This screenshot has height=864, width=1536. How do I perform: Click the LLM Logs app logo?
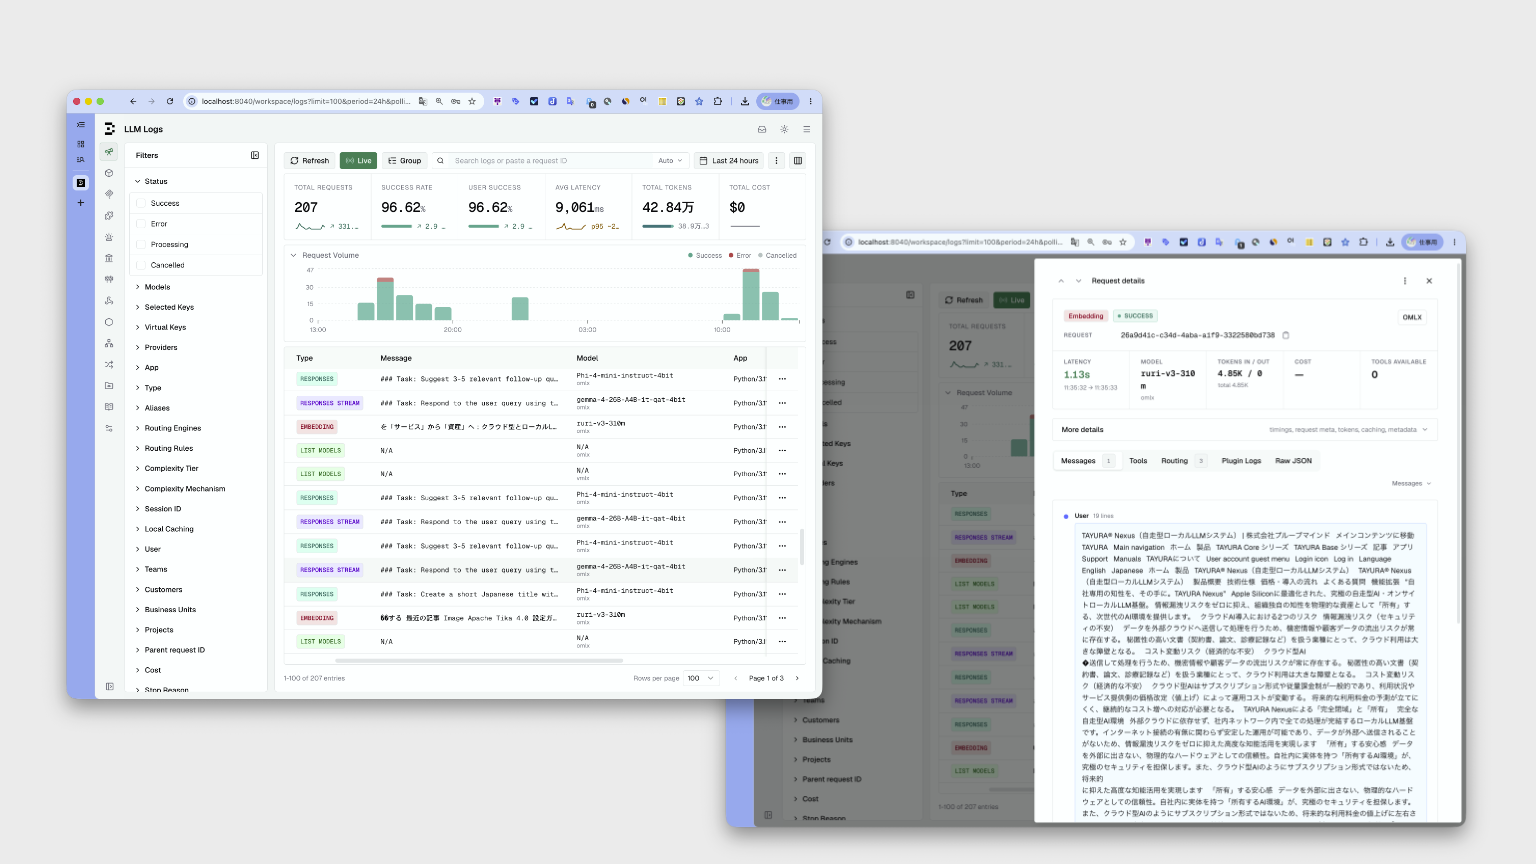110,129
